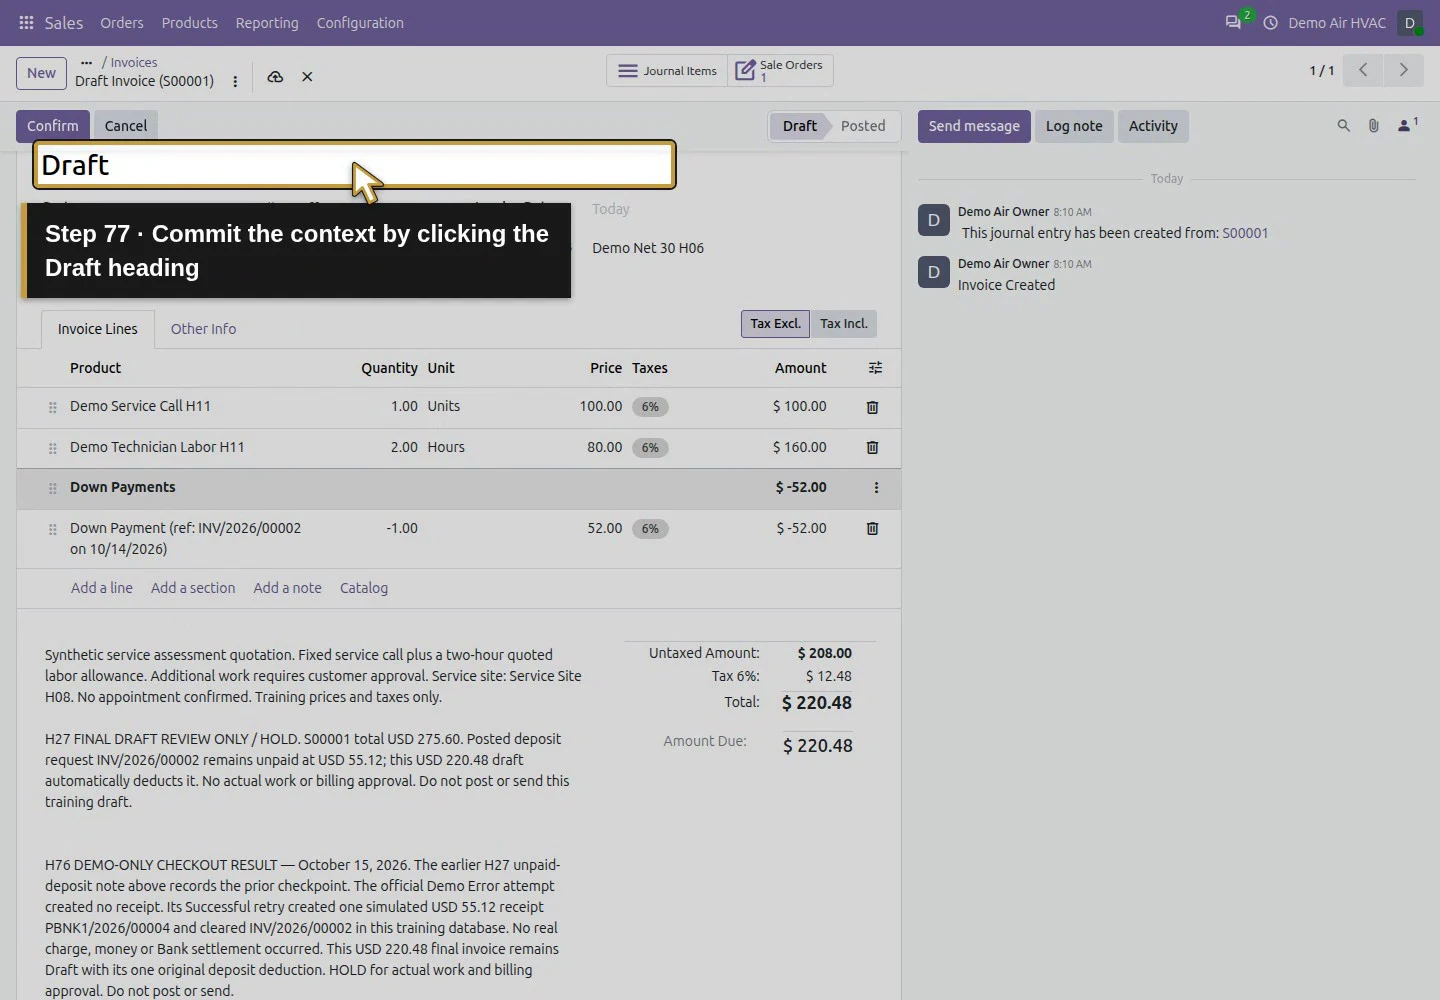Open the activities clock icon
The image size is (1440, 1000).
tap(1270, 23)
